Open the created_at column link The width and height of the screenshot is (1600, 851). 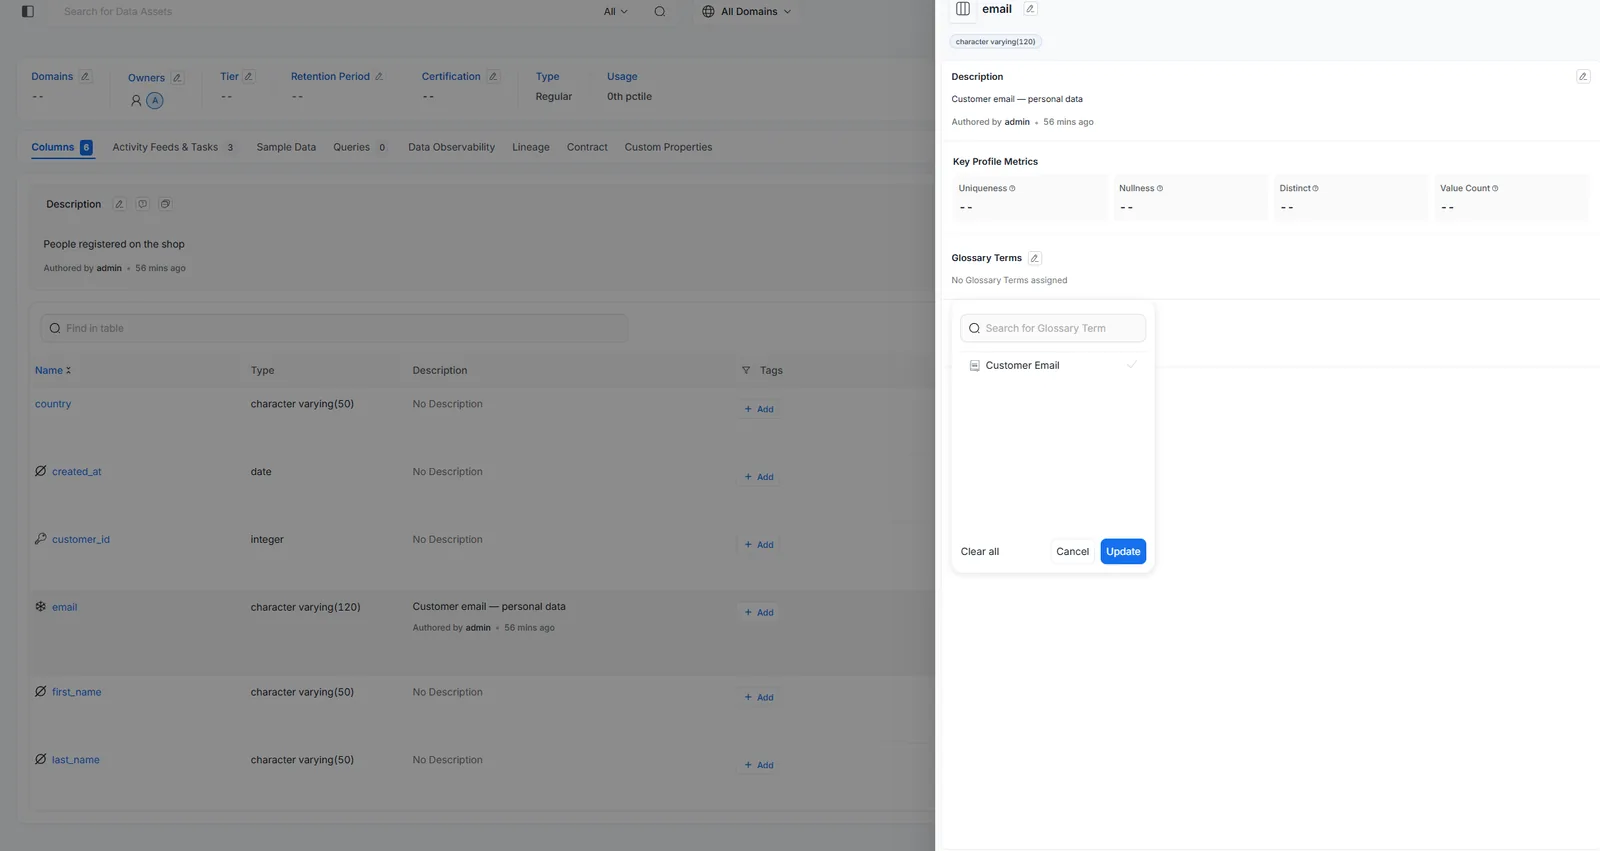(x=77, y=472)
